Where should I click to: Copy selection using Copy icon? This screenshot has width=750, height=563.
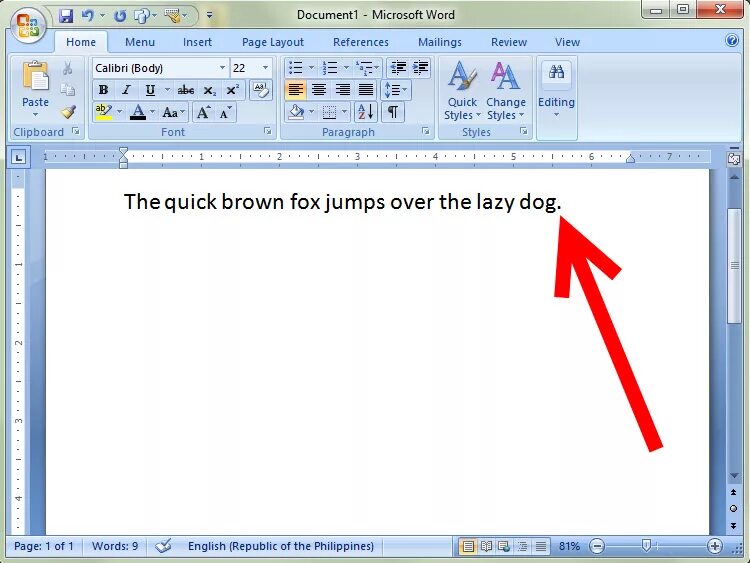tap(67, 90)
